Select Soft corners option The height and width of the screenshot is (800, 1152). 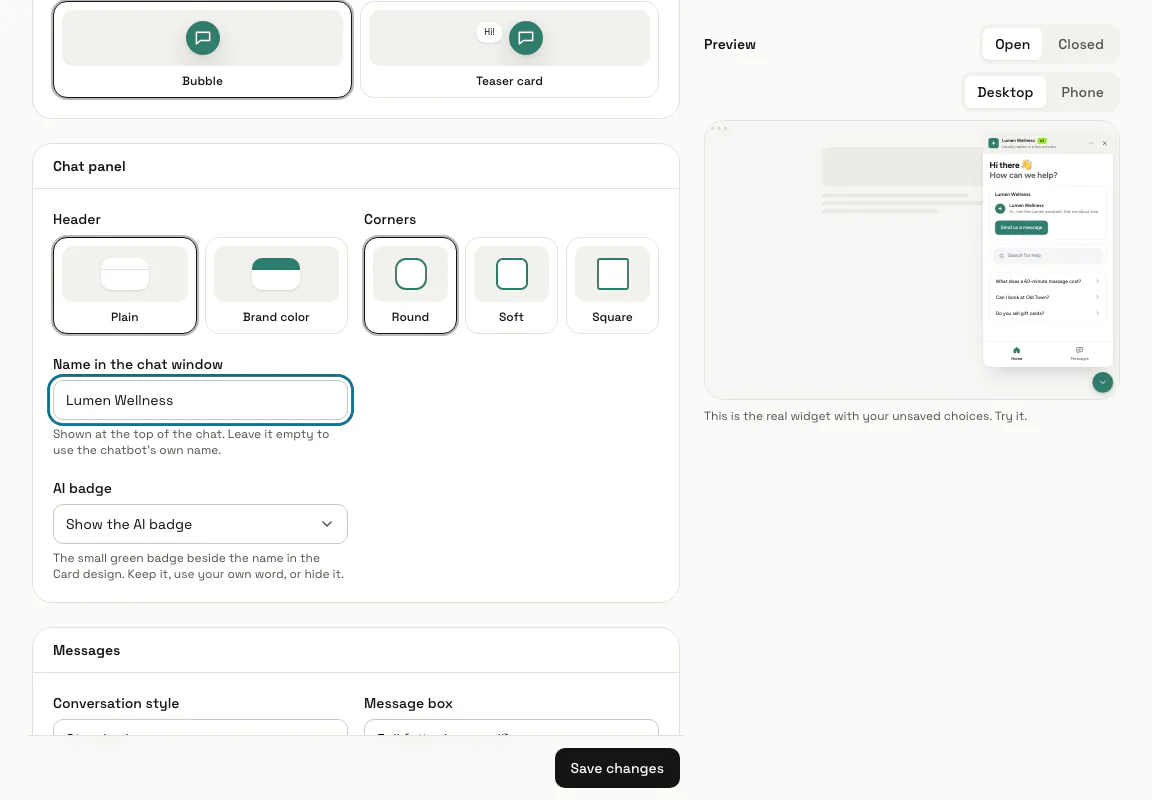511,285
